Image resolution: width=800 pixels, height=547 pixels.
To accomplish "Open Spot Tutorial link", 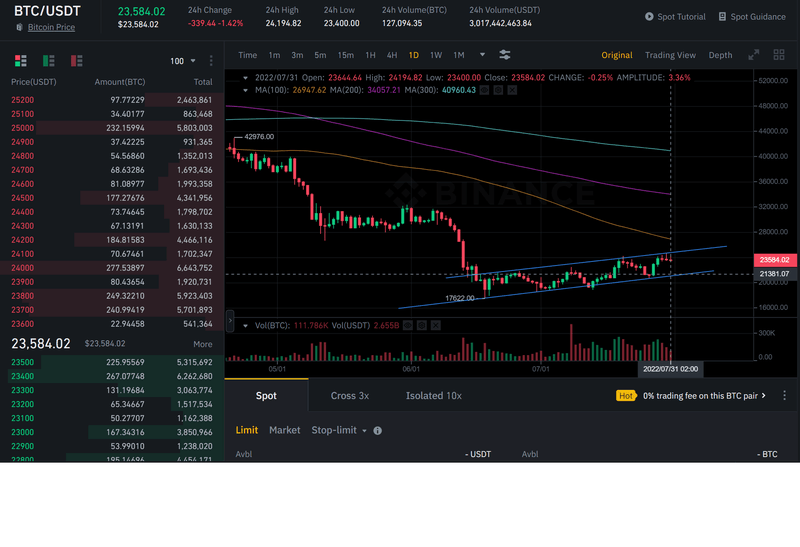I will 681,16.
